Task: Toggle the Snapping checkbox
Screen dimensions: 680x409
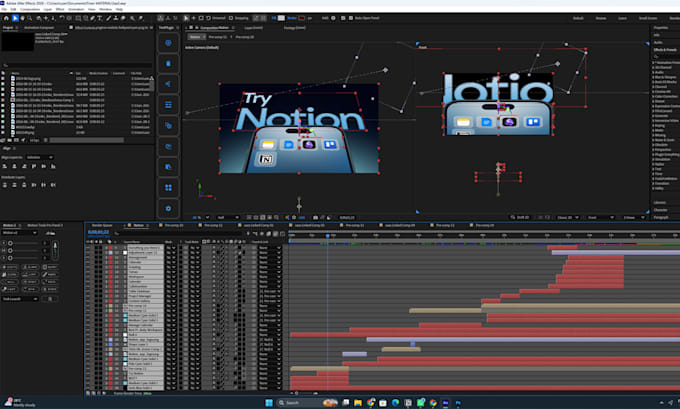Action: (231, 18)
